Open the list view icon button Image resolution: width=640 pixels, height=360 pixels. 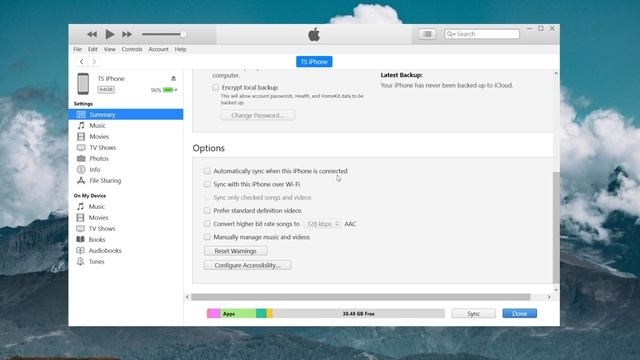(x=427, y=34)
